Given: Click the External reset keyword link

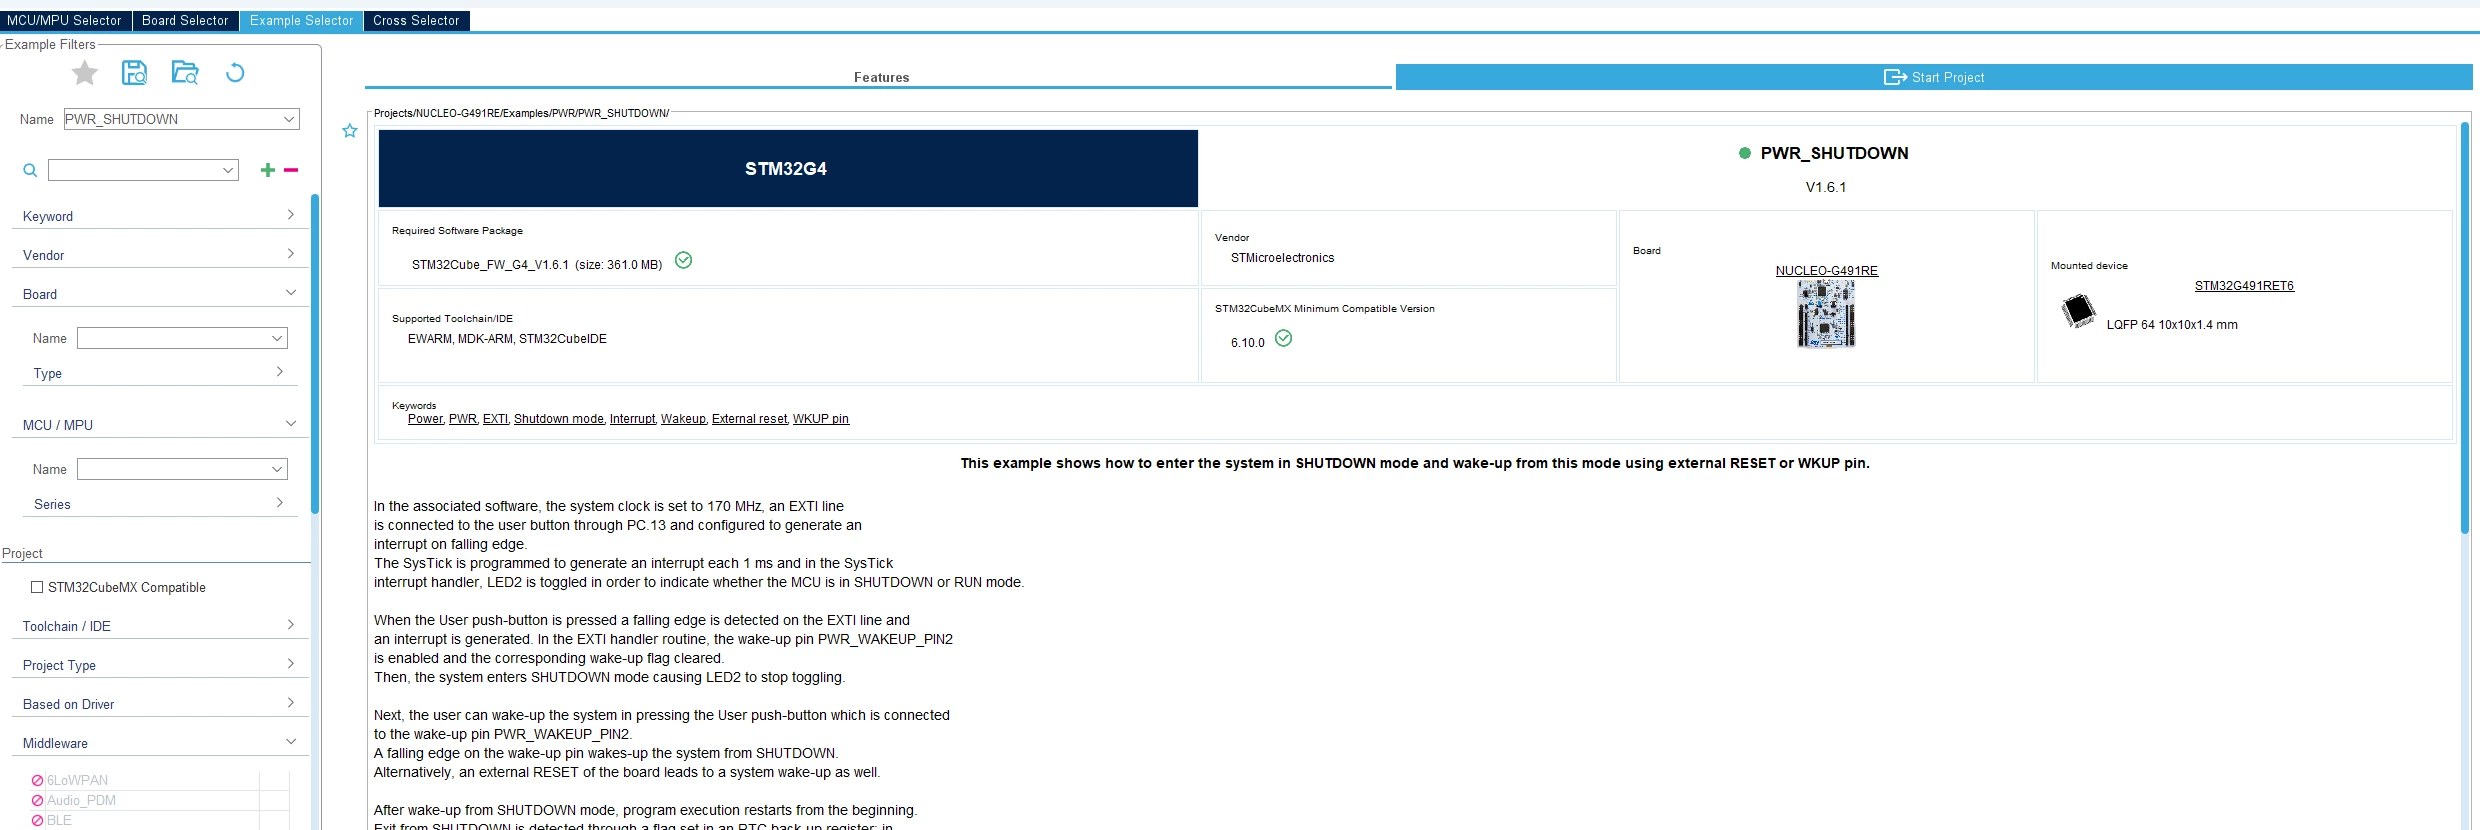Looking at the screenshot, I should tap(750, 419).
